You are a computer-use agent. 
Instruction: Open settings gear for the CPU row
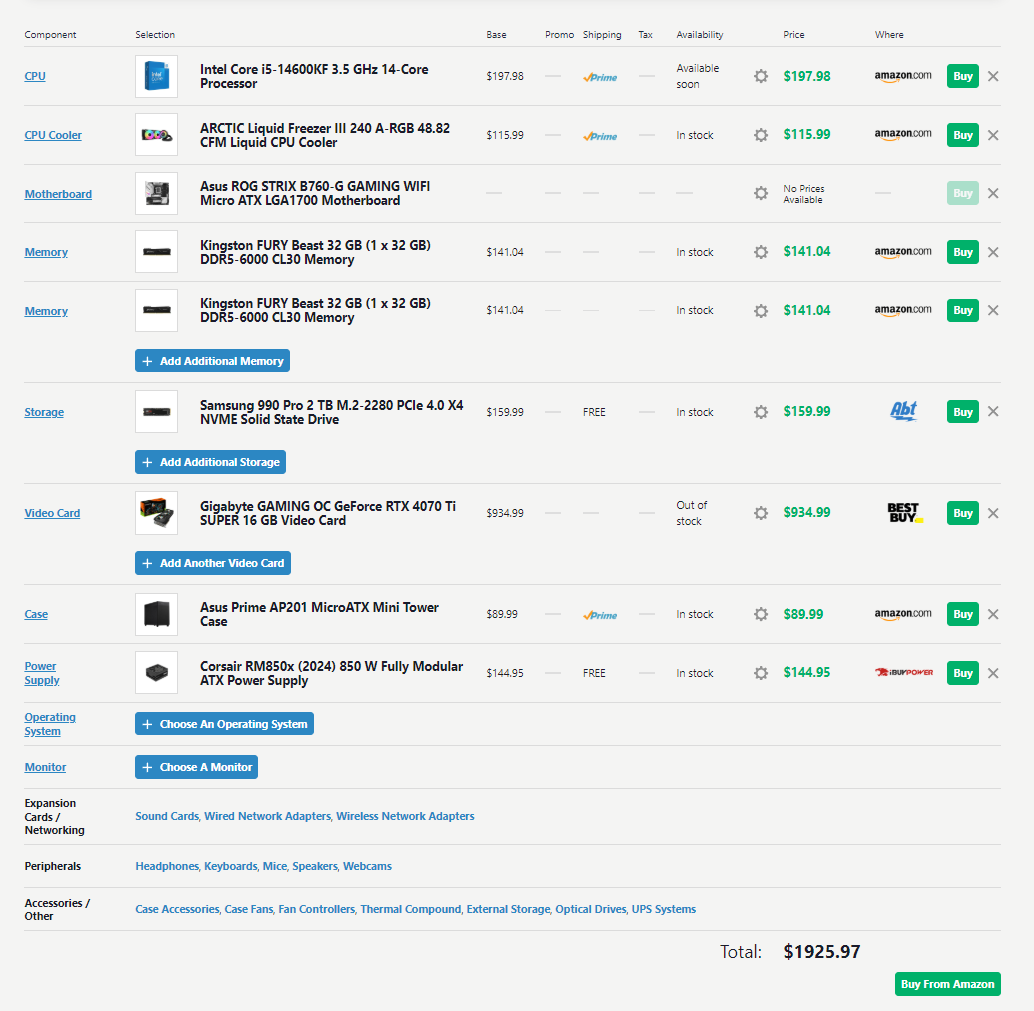[x=761, y=77]
